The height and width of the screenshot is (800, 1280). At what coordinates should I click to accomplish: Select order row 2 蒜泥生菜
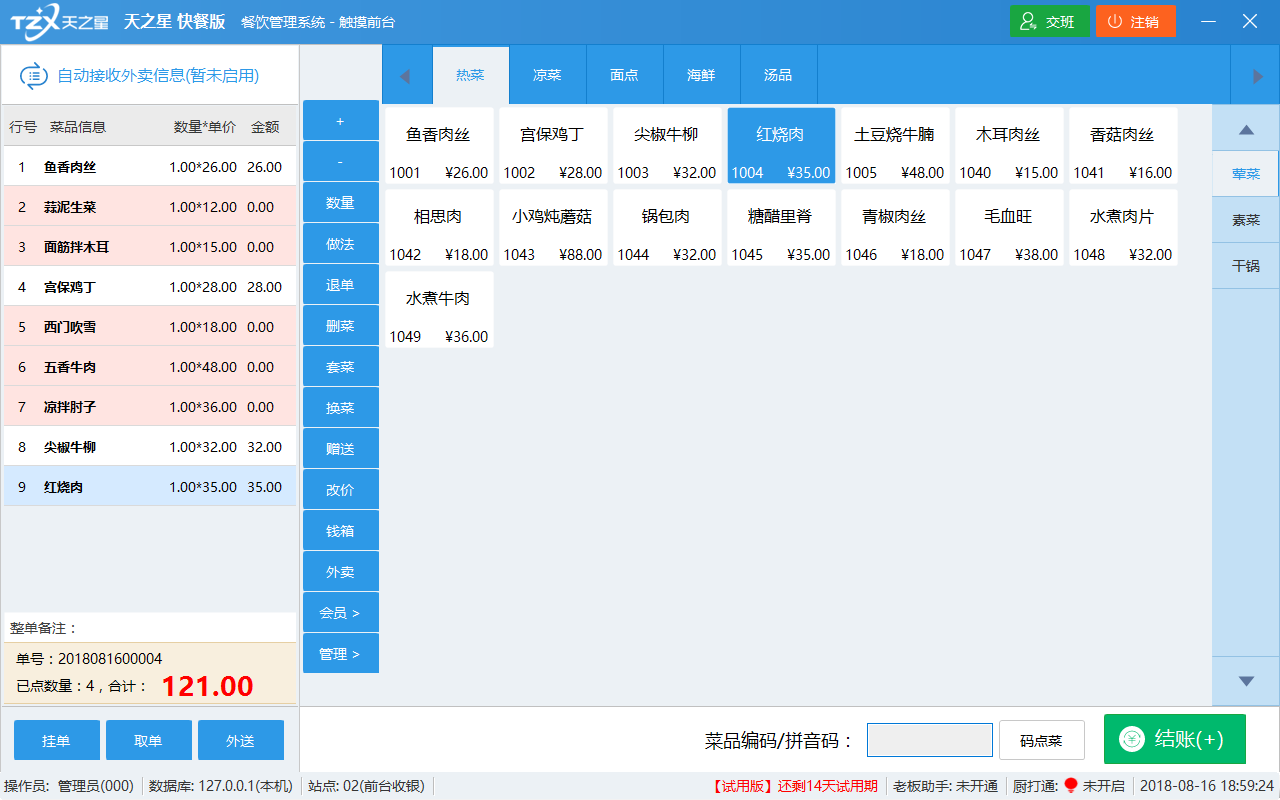[150, 207]
